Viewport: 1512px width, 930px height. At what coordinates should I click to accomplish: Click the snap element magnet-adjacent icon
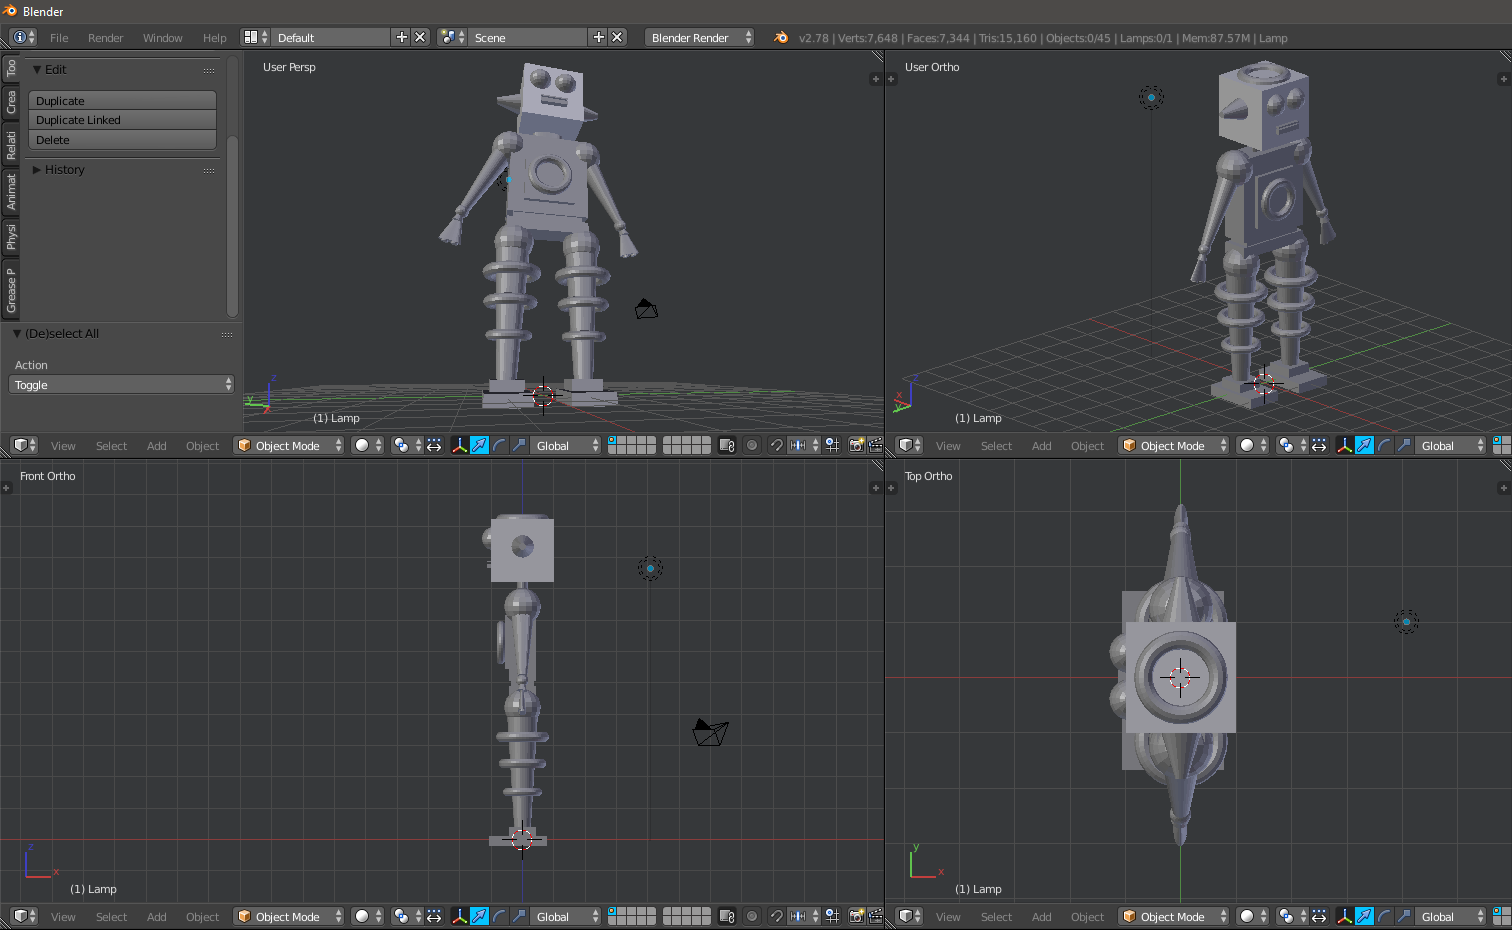[x=797, y=445]
